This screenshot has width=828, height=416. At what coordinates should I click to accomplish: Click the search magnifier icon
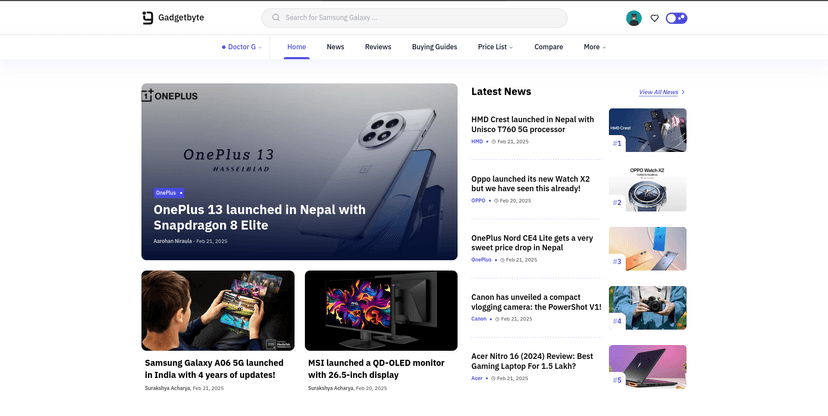click(275, 18)
